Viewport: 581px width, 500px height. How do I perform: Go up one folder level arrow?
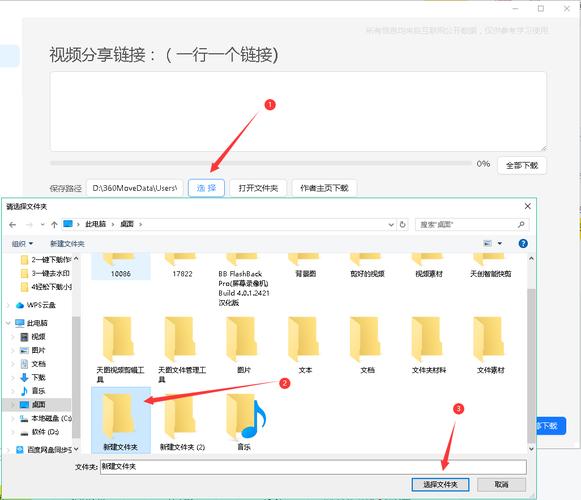coord(54,225)
